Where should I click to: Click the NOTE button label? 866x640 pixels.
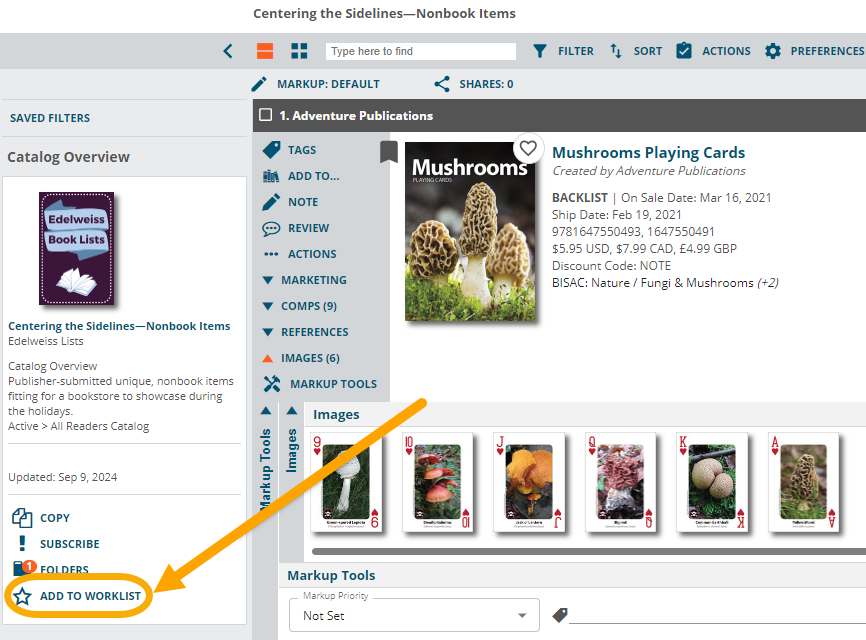coord(303,202)
